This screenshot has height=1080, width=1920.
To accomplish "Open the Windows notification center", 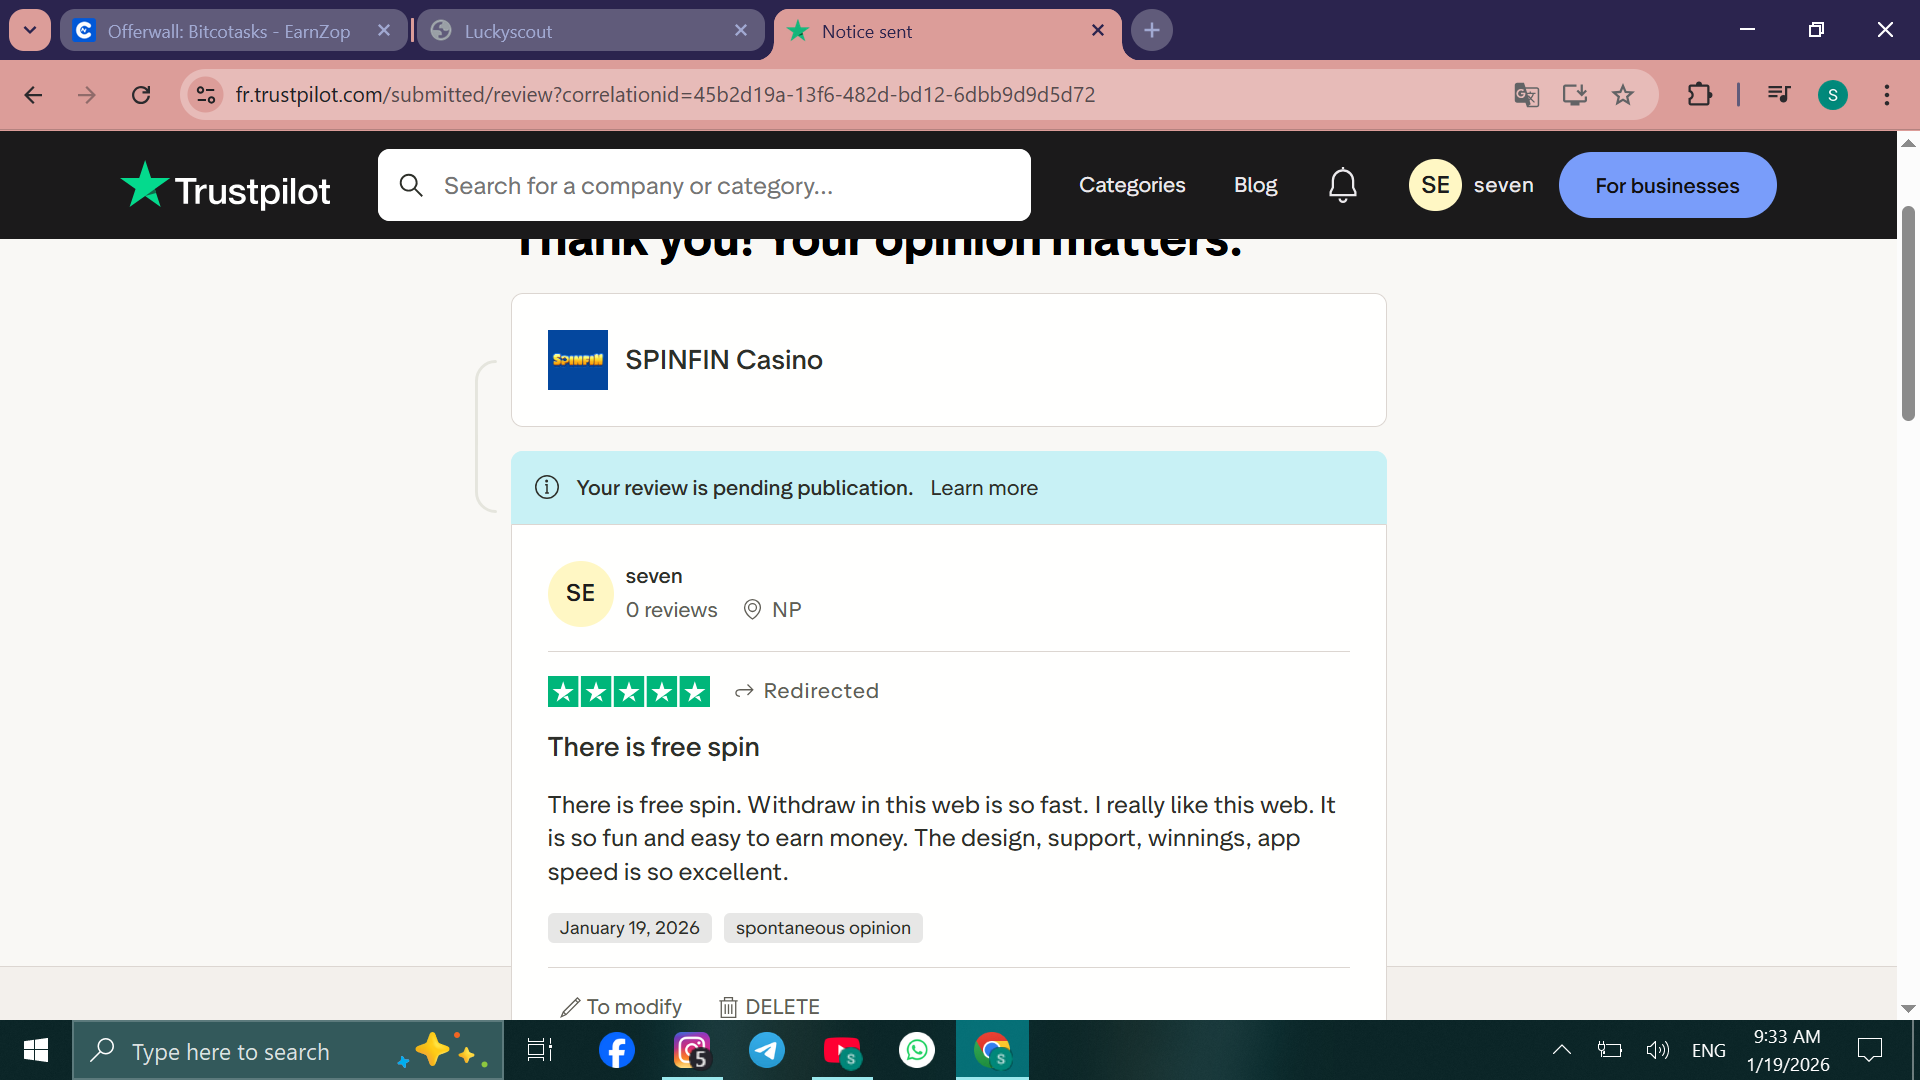I will [x=1870, y=1050].
